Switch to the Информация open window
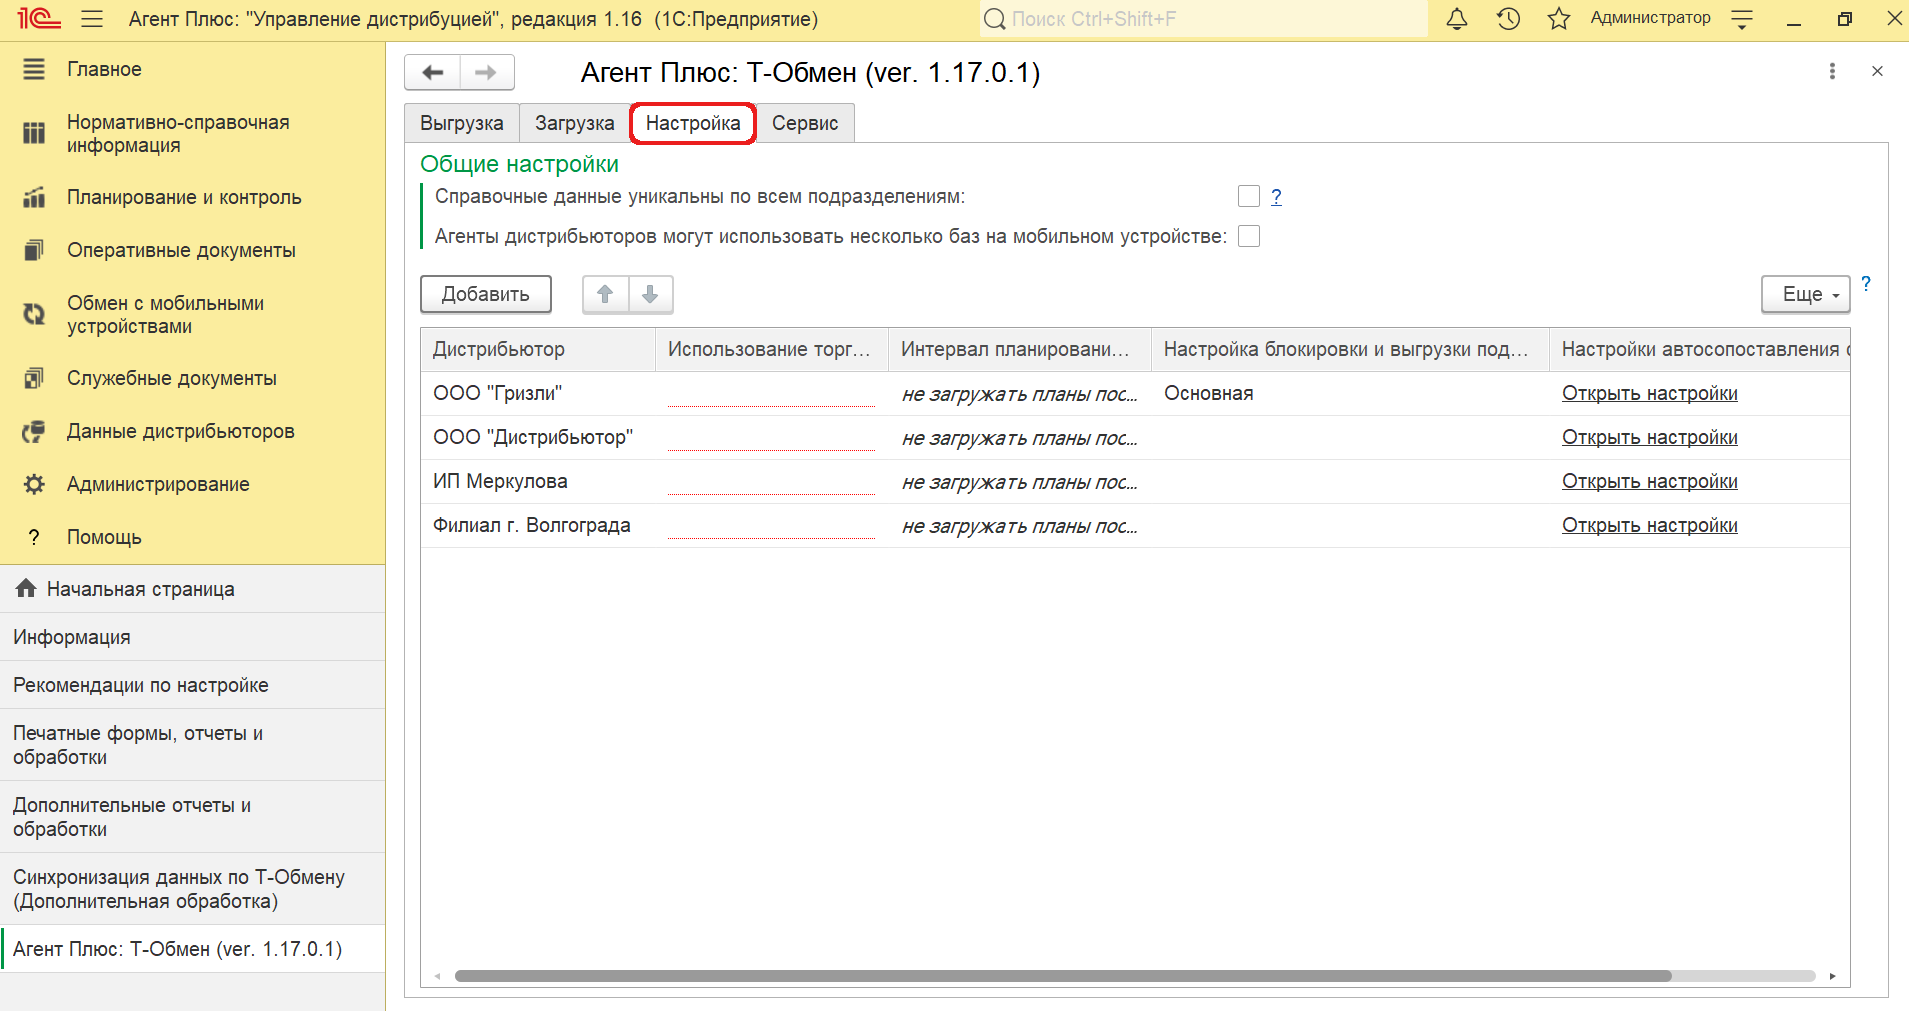Image resolution: width=1909 pixels, height=1011 pixels. click(192, 637)
